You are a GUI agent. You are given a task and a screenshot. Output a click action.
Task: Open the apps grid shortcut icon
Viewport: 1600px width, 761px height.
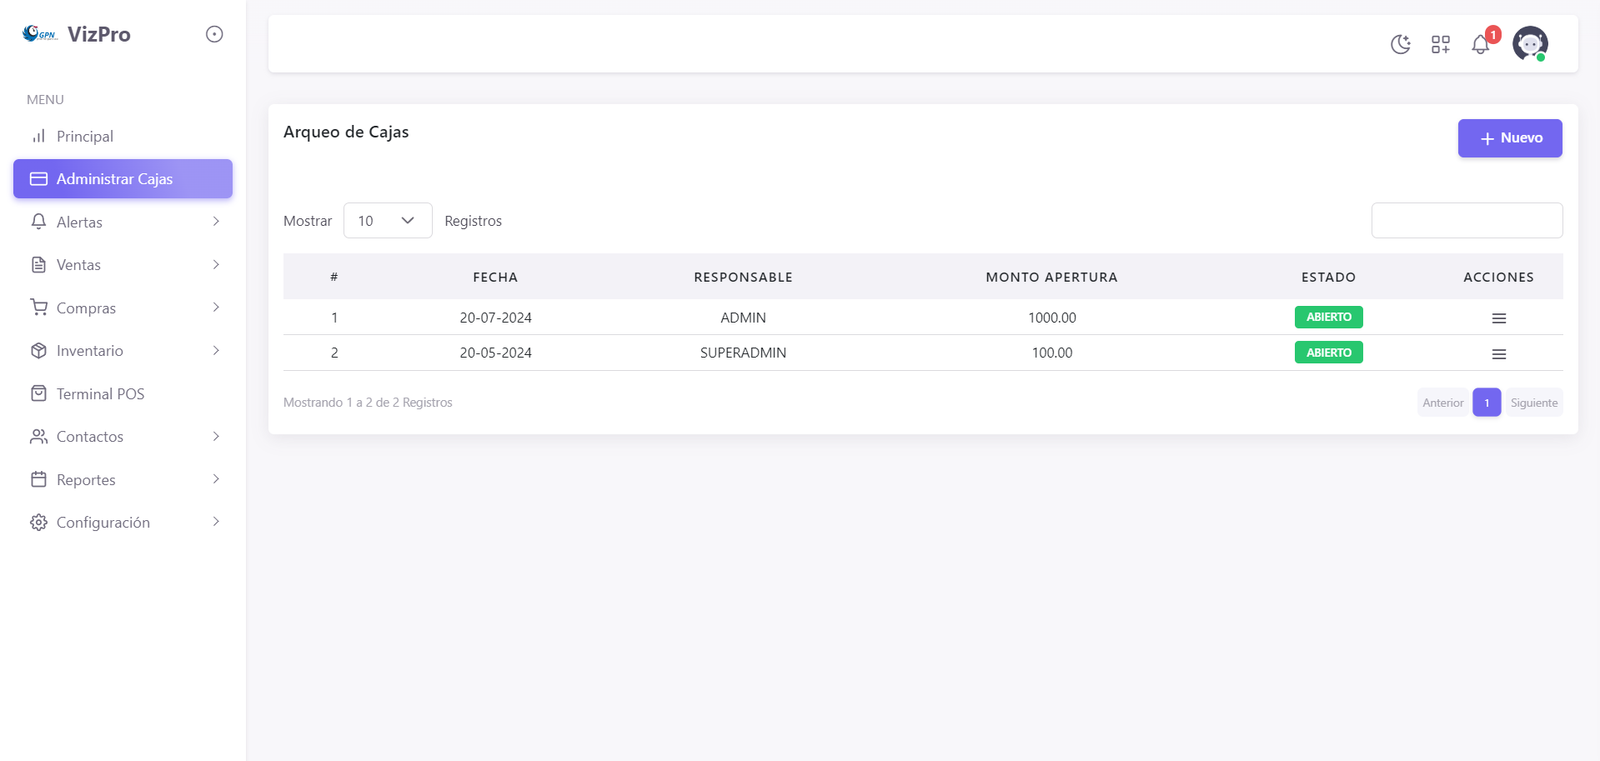tap(1440, 44)
